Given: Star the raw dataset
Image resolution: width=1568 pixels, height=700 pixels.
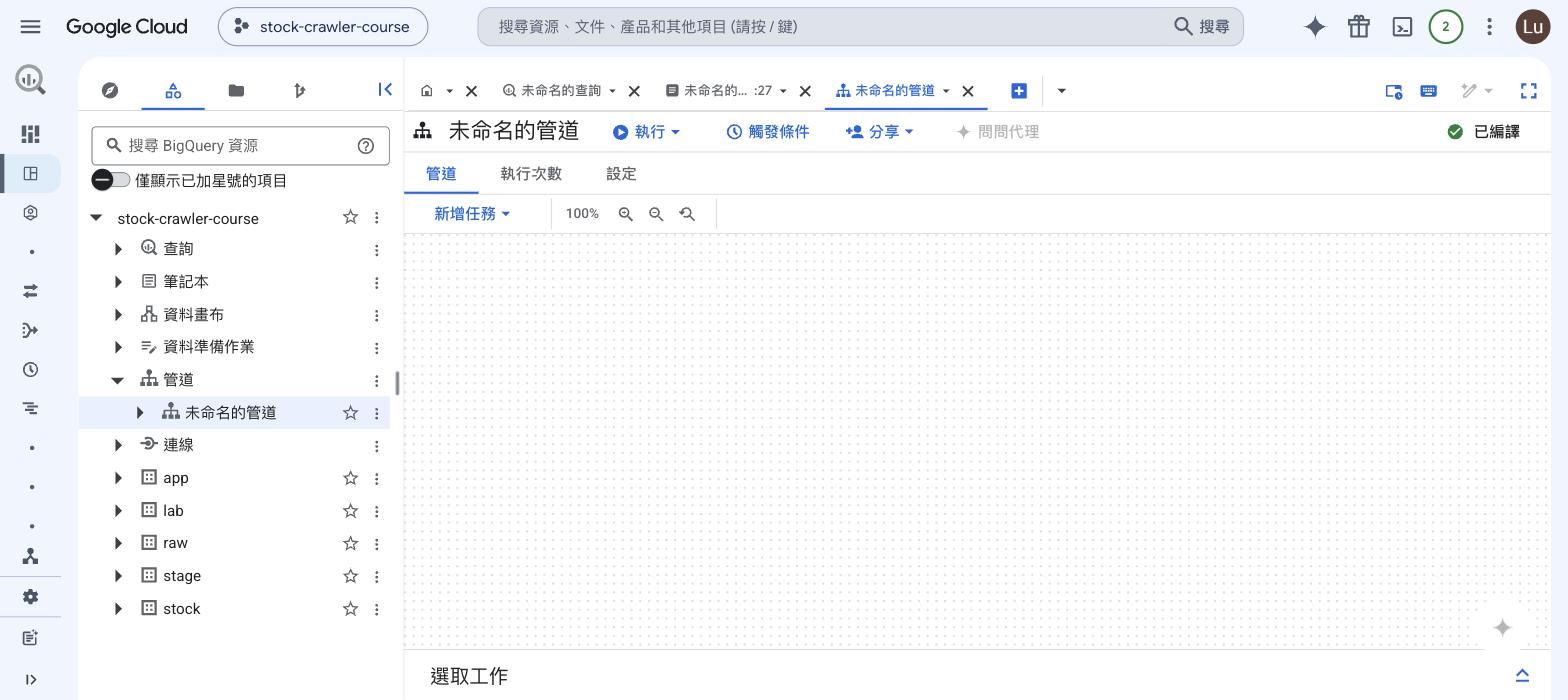Looking at the screenshot, I should pos(350,543).
